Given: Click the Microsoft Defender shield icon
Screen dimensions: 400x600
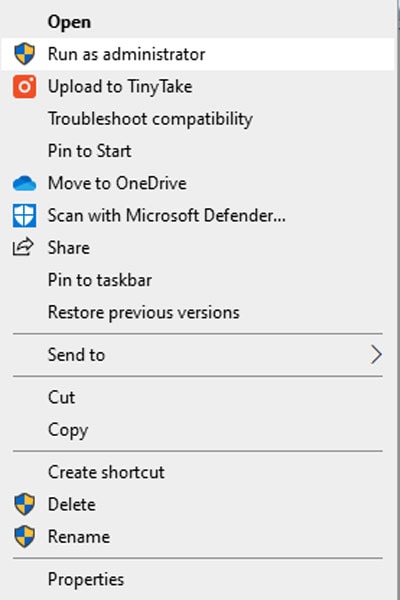Looking at the screenshot, I should 24,215.
